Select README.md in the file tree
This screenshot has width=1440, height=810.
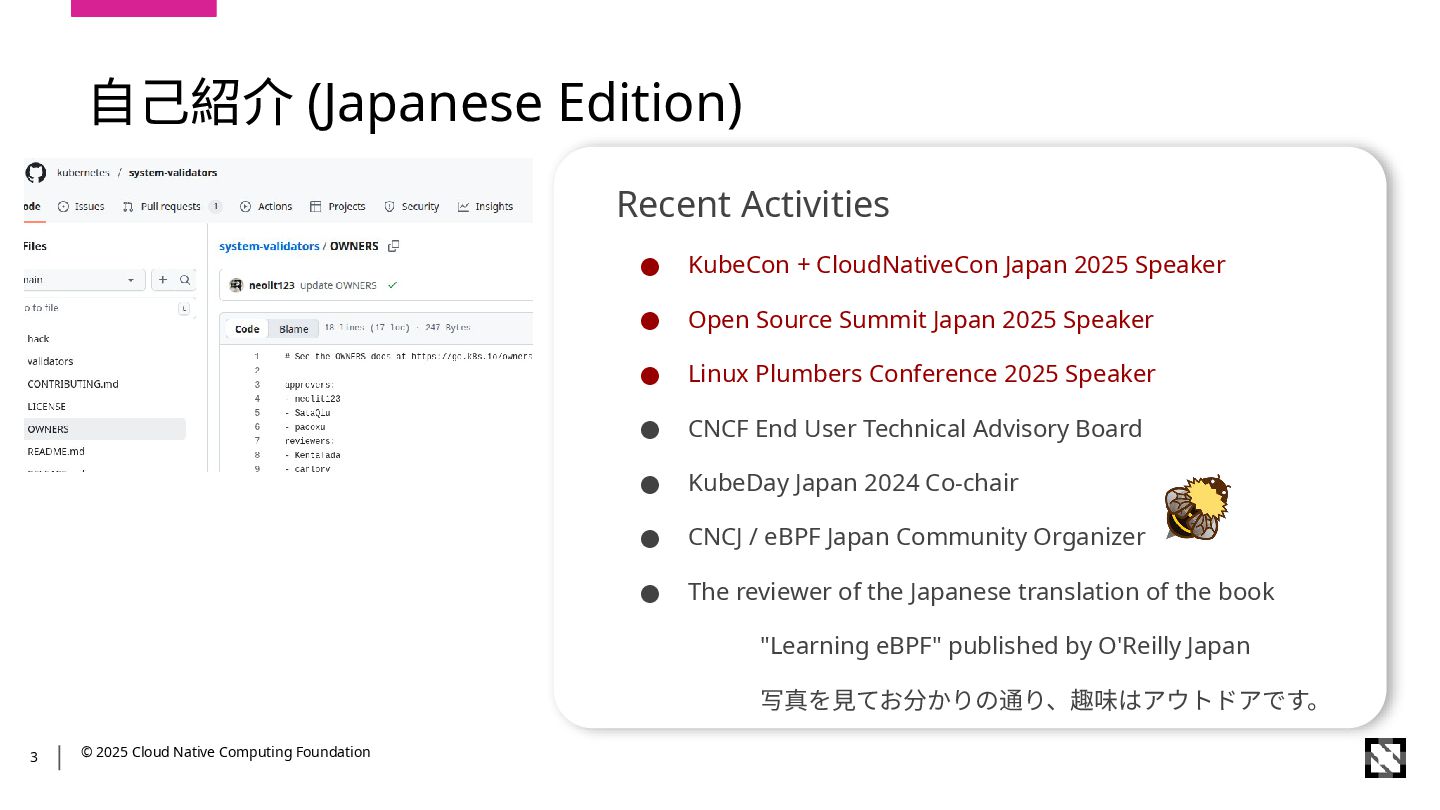(x=56, y=452)
